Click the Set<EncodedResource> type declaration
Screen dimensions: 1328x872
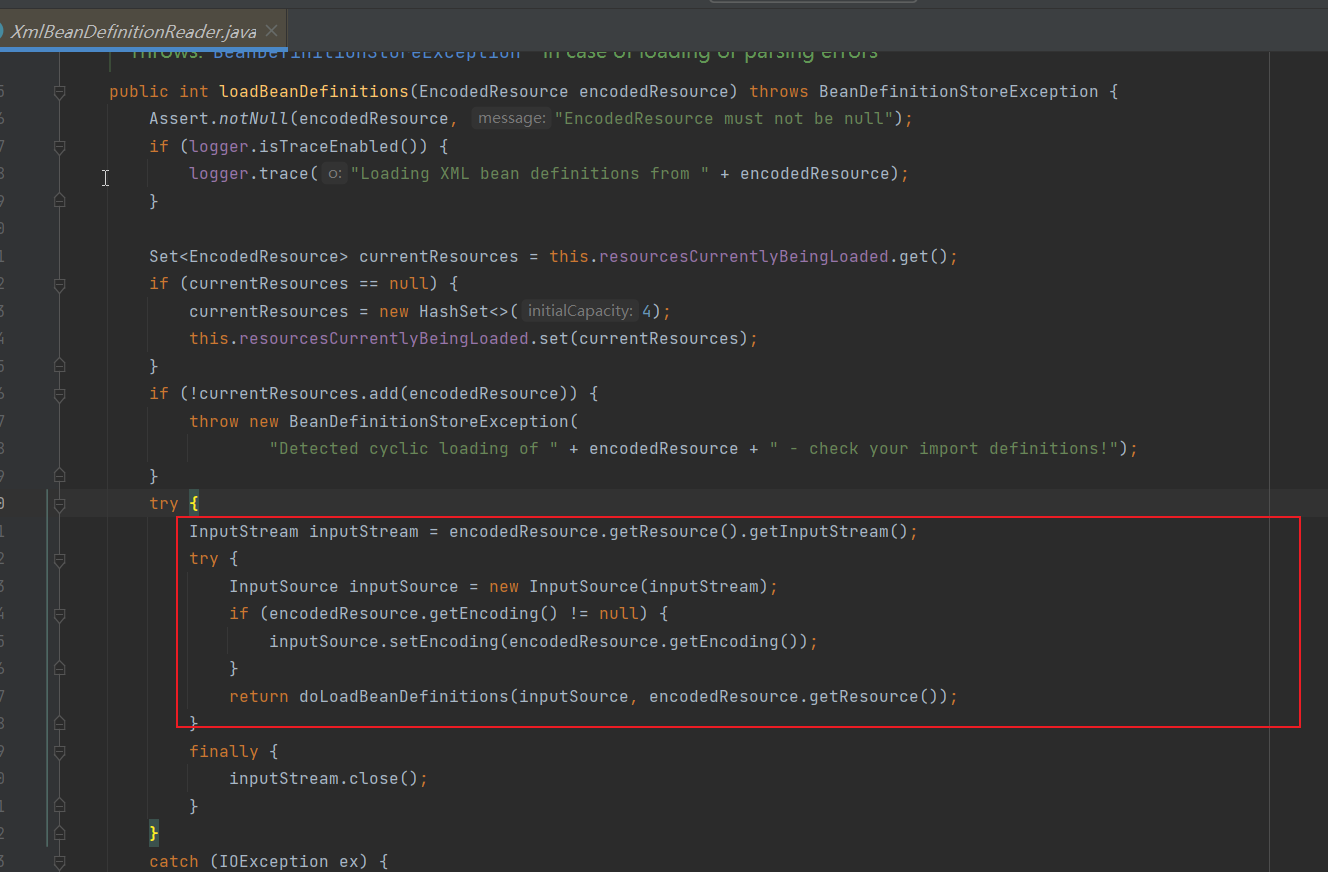pyautogui.click(x=249, y=257)
